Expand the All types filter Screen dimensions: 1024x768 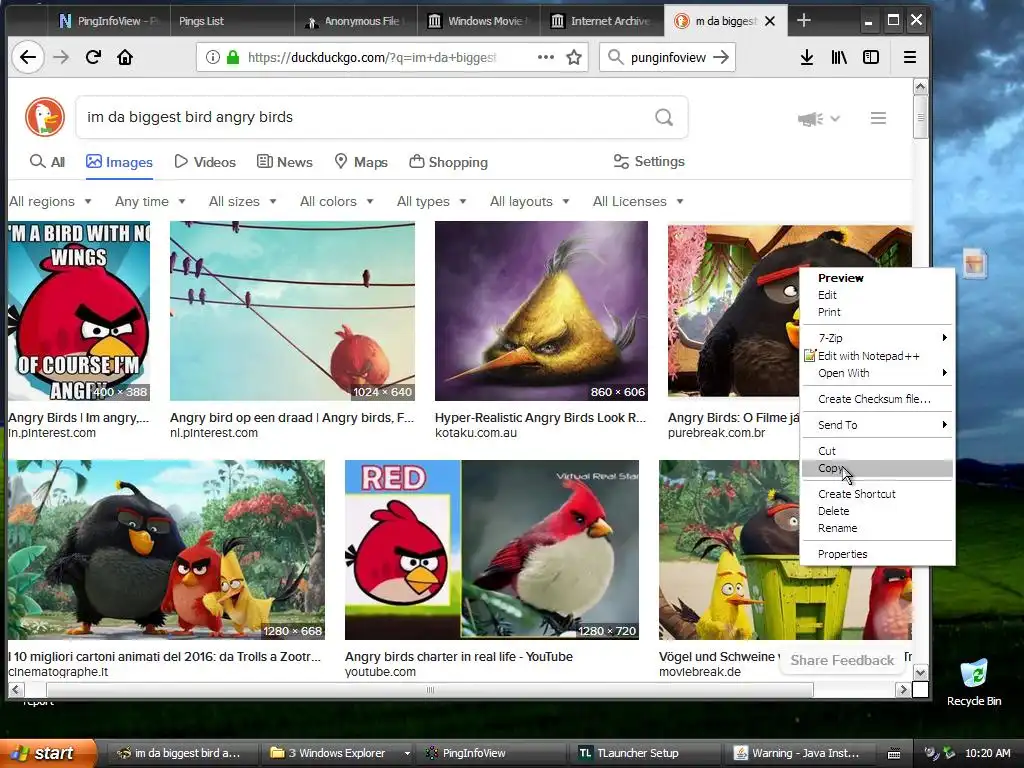[x=432, y=201]
